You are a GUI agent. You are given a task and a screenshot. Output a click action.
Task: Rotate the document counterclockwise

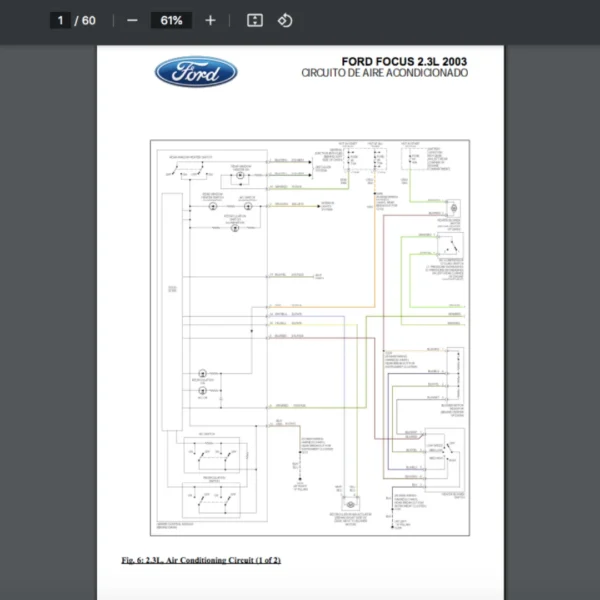[x=285, y=20]
